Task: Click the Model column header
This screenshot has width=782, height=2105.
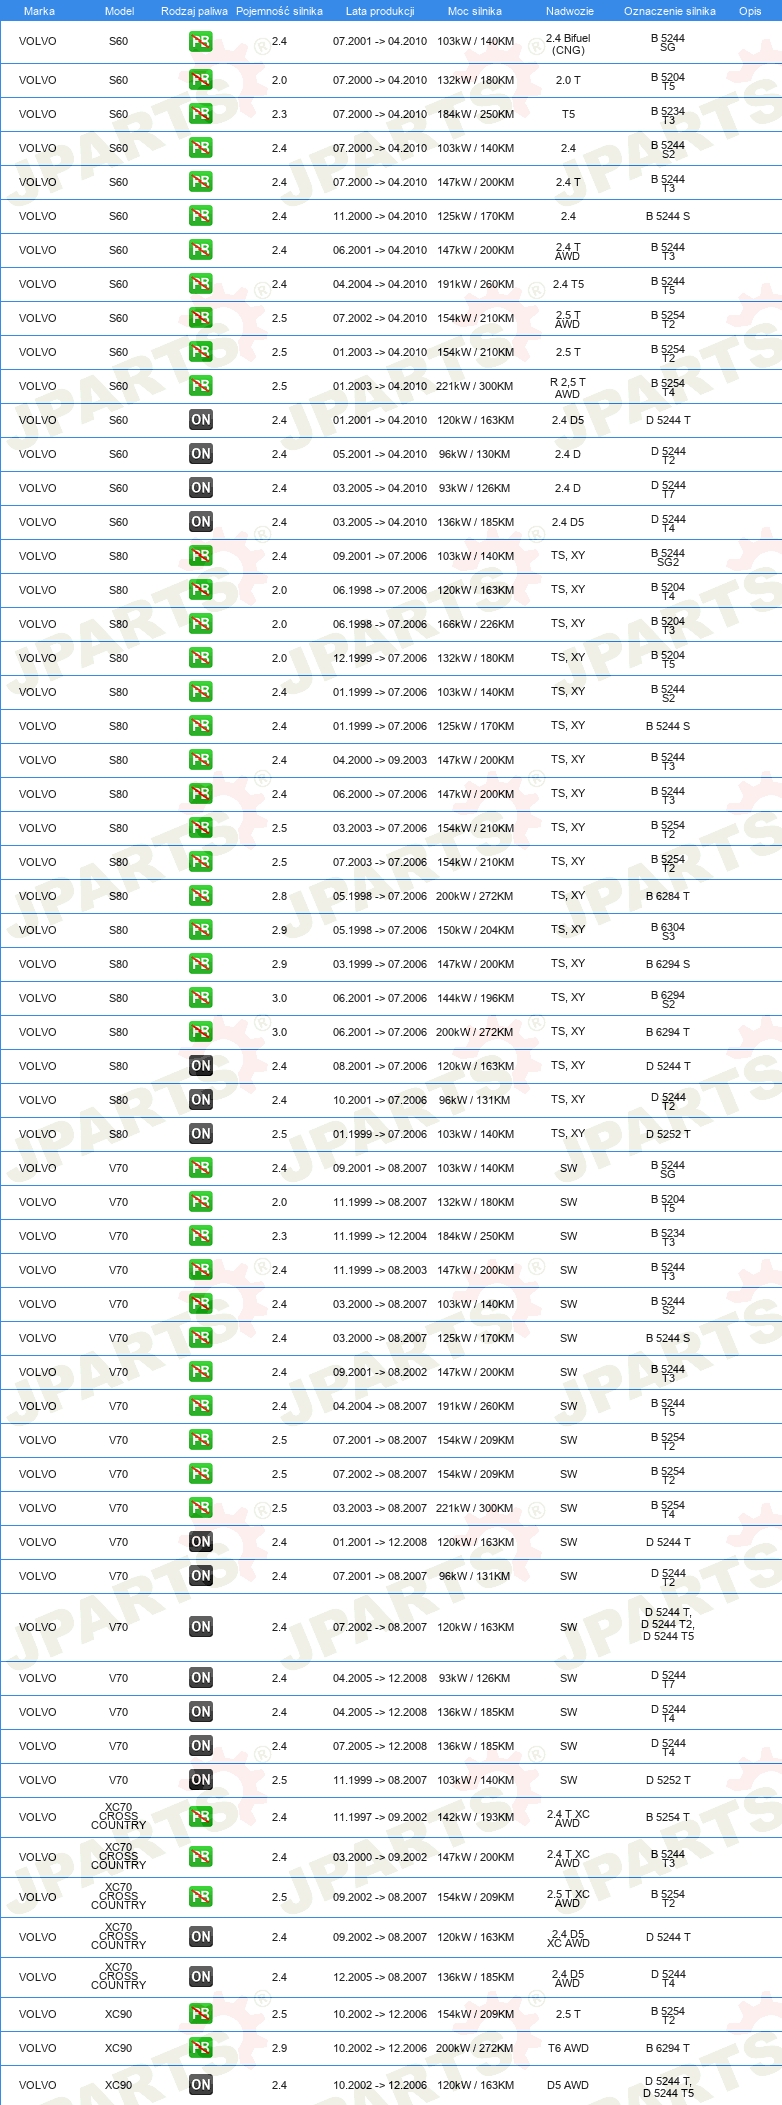Action: [x=120, y=11]
